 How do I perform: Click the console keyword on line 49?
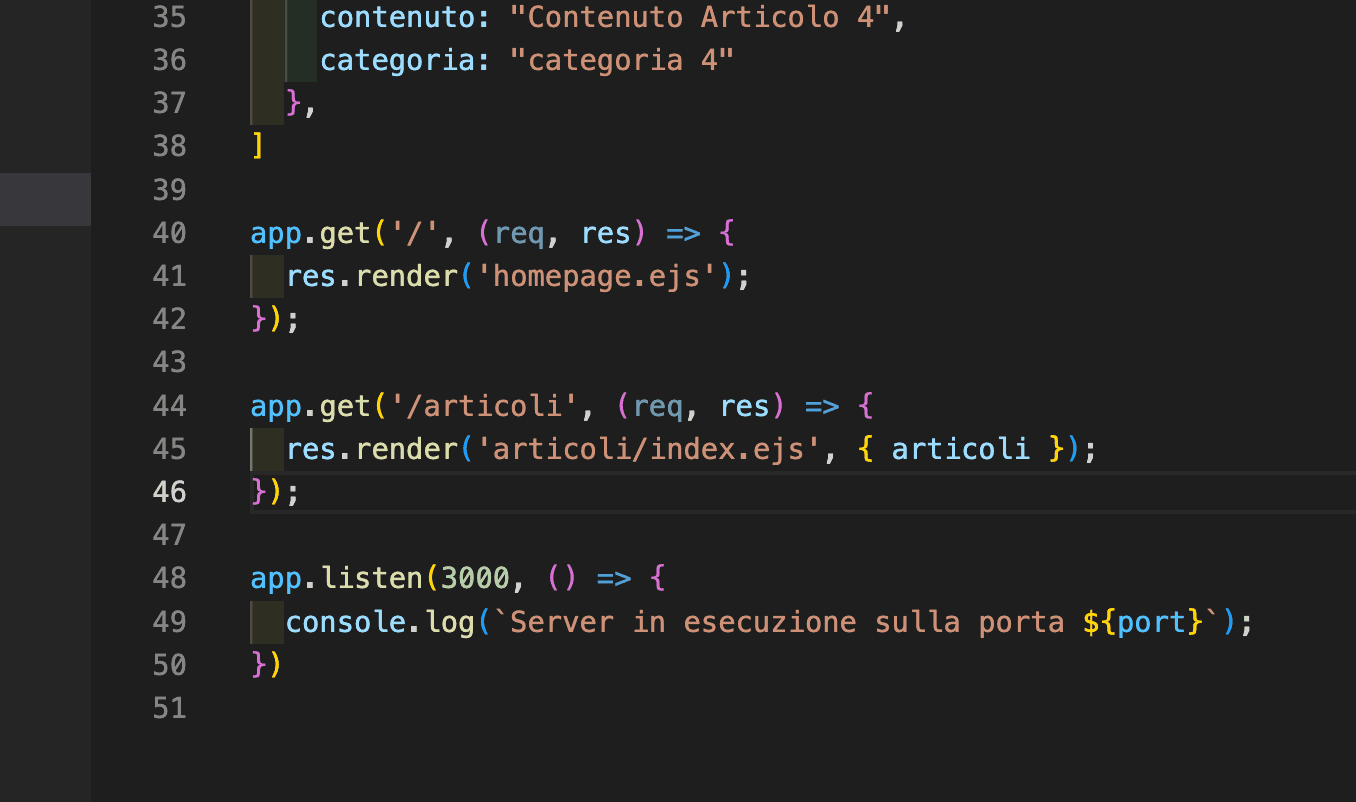point(345,622)
